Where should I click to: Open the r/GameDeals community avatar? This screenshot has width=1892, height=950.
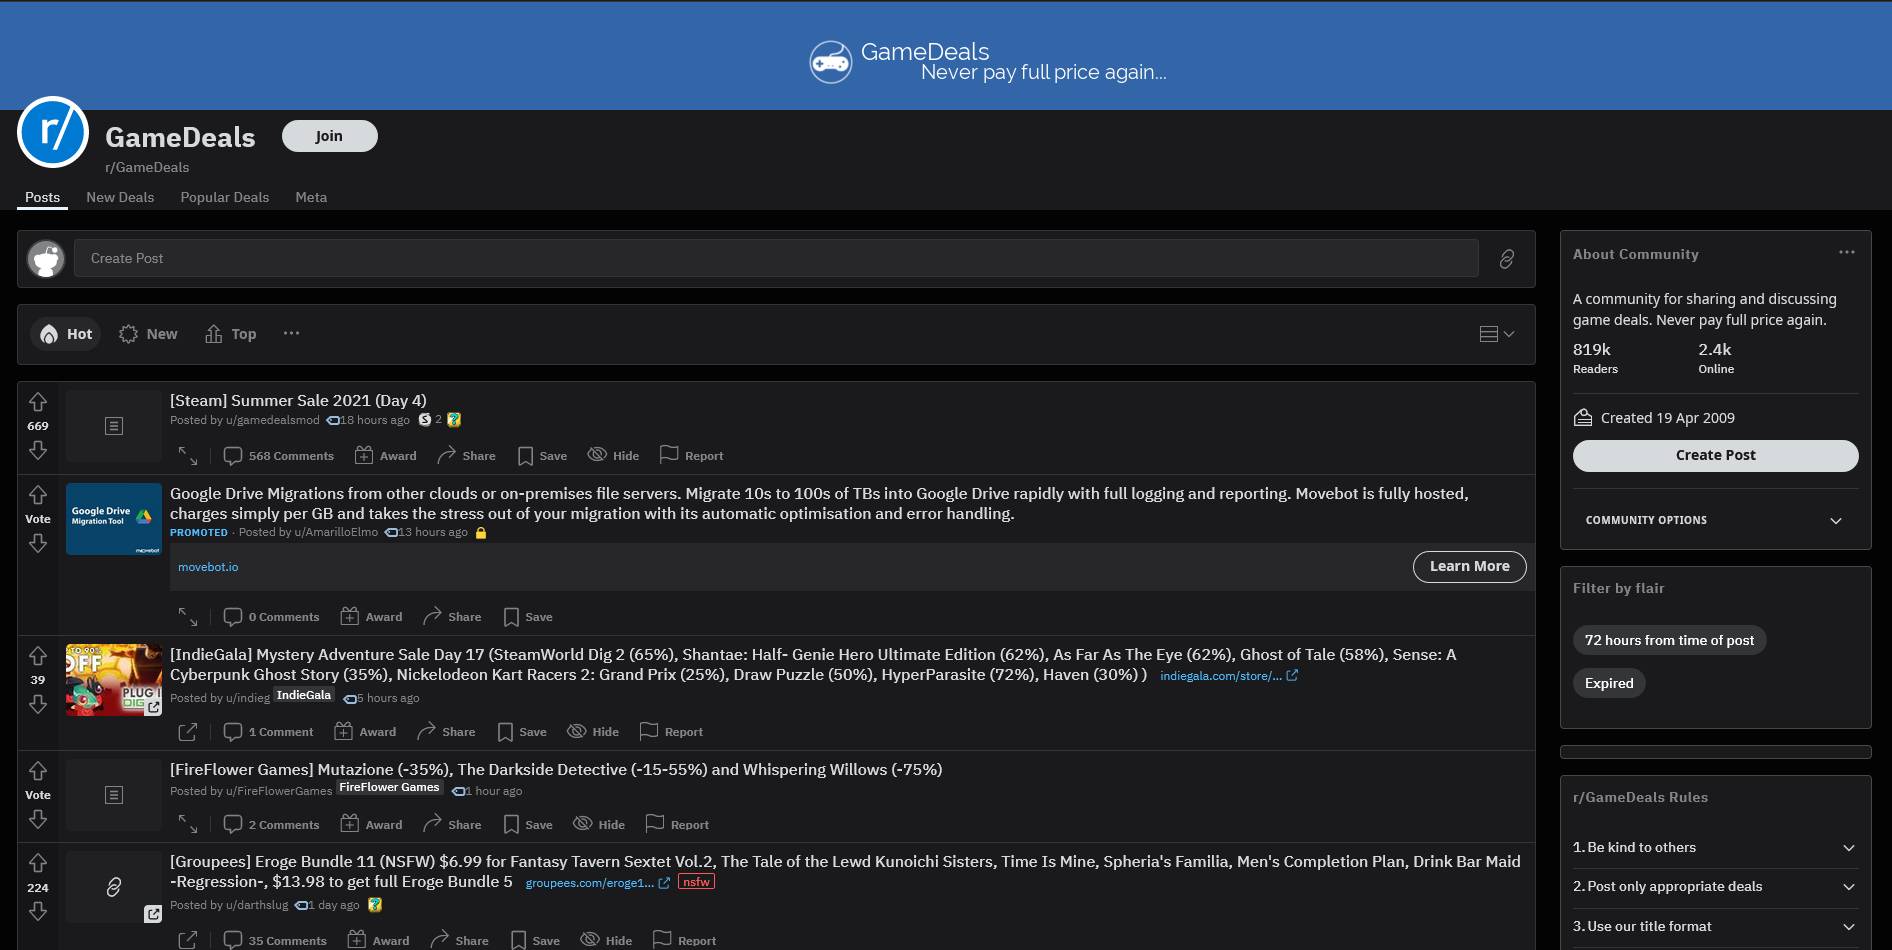53,132
